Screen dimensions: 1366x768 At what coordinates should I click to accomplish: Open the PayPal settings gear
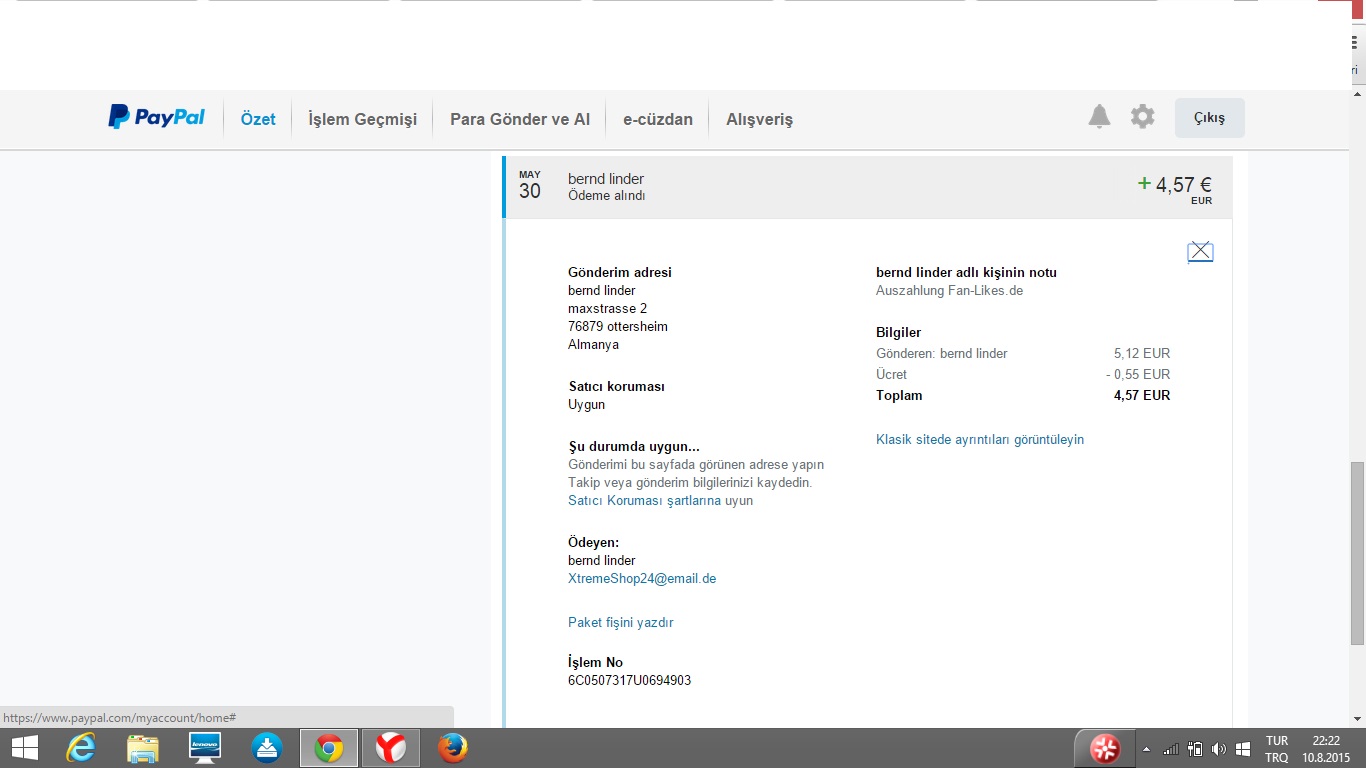pyautogui.click(x=1142, y=117)
